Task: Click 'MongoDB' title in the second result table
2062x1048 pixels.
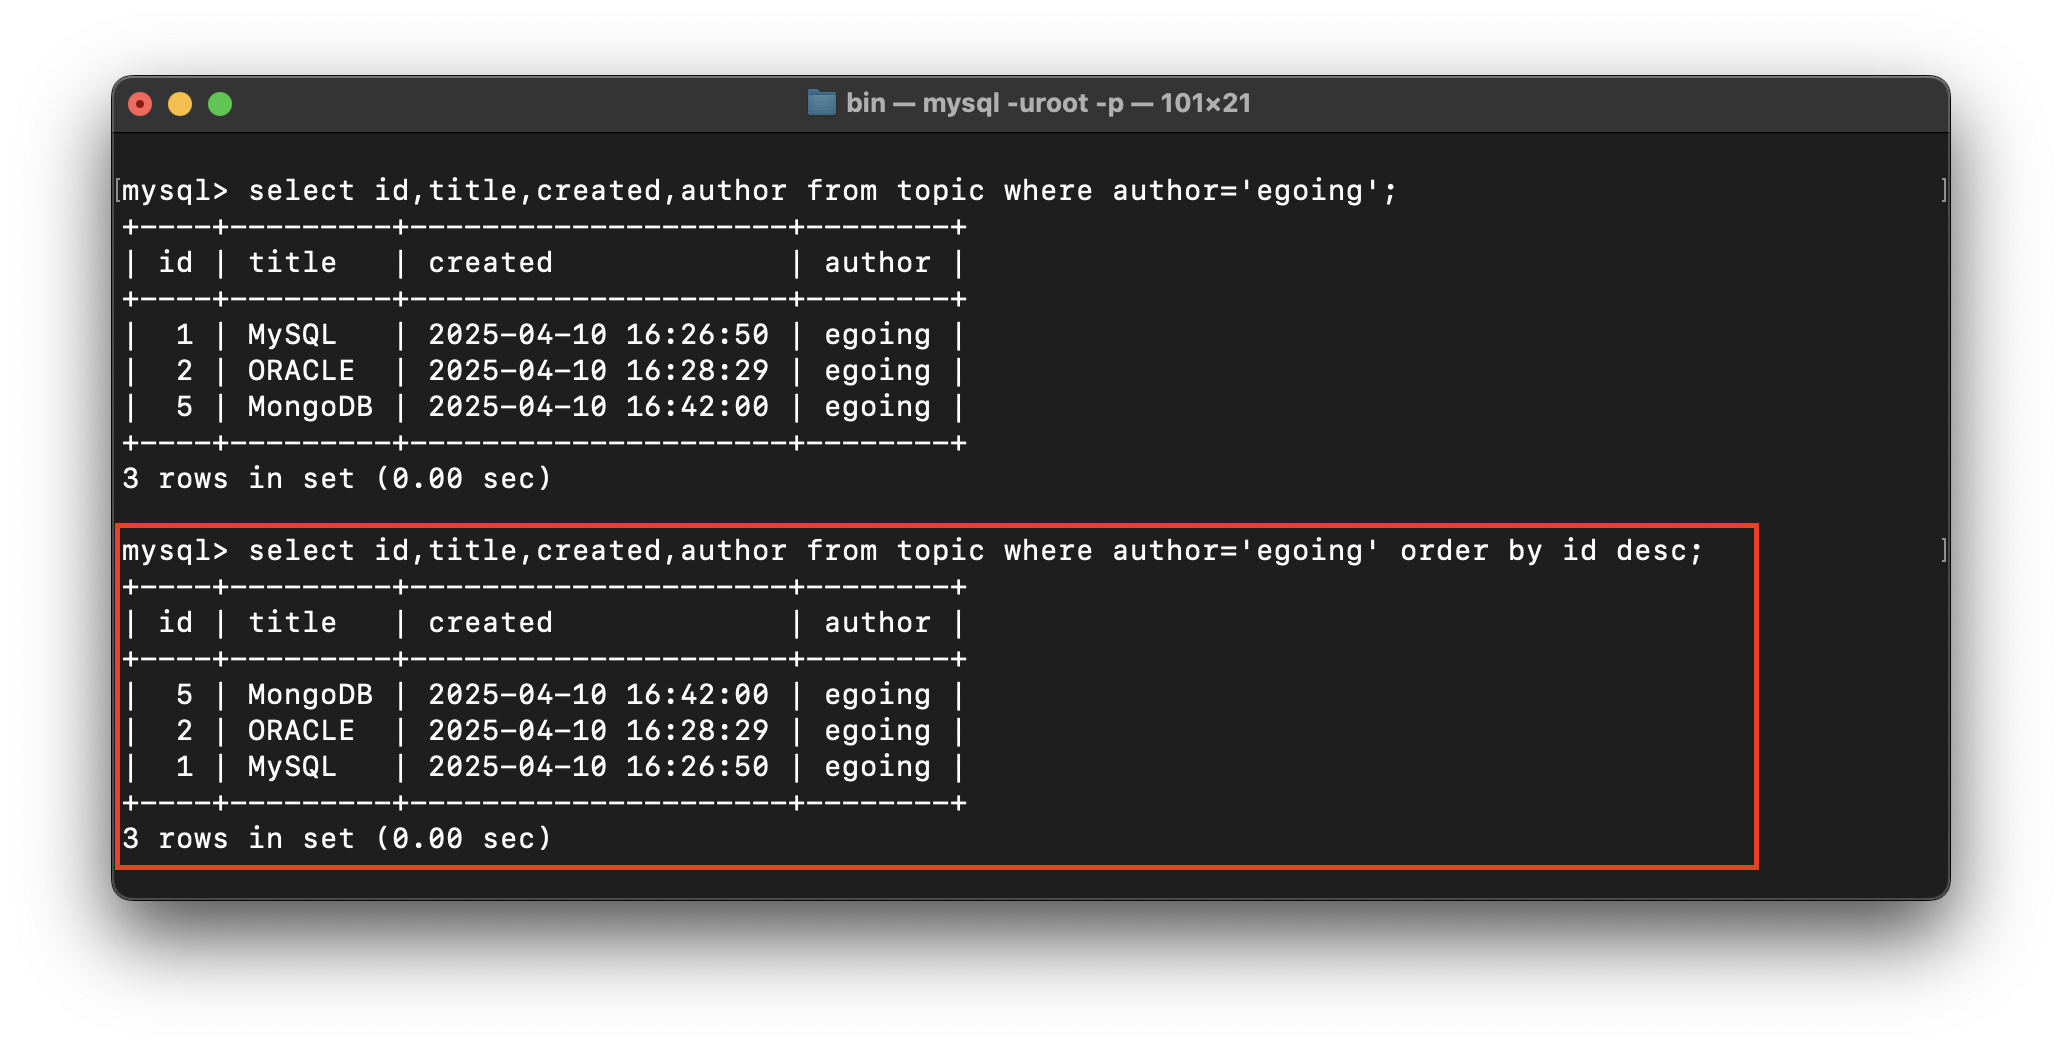Action: 310,695
